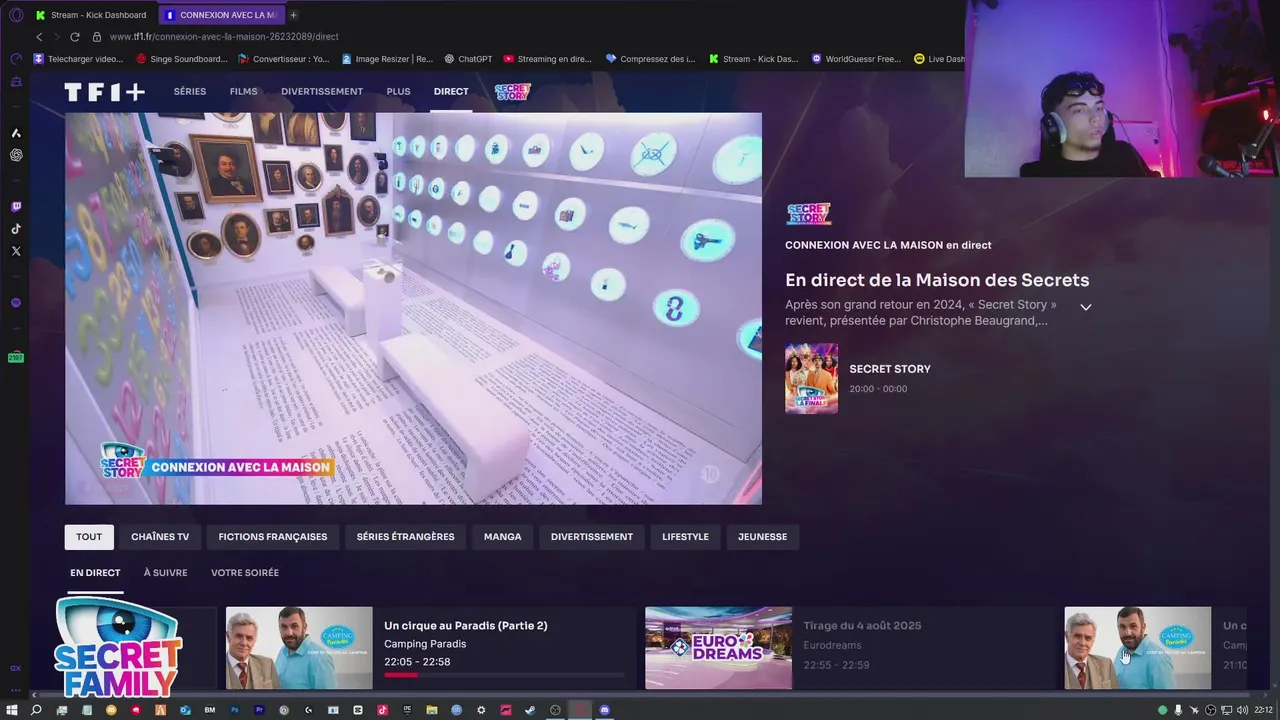The height and width of the screenshot is (720, 1280).
Task: Switch to the VOTRE SOIRÉE tab
Action: [245, 573]
